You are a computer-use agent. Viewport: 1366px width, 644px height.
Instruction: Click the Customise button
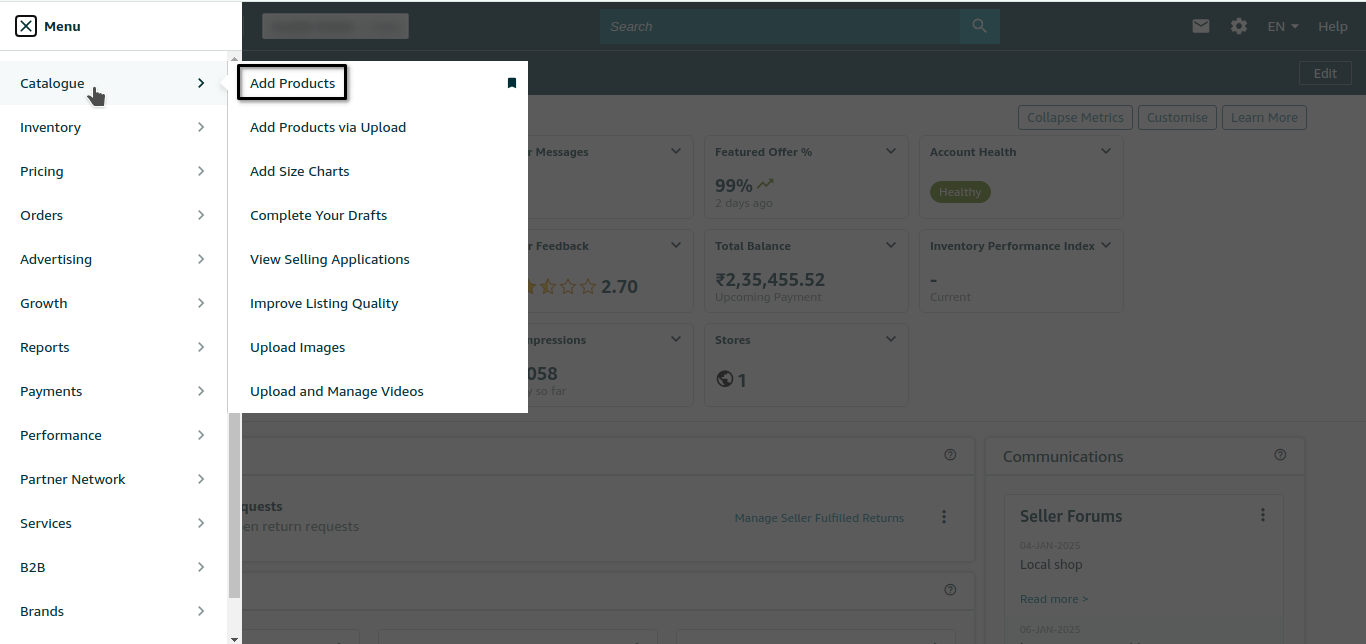1177,117
